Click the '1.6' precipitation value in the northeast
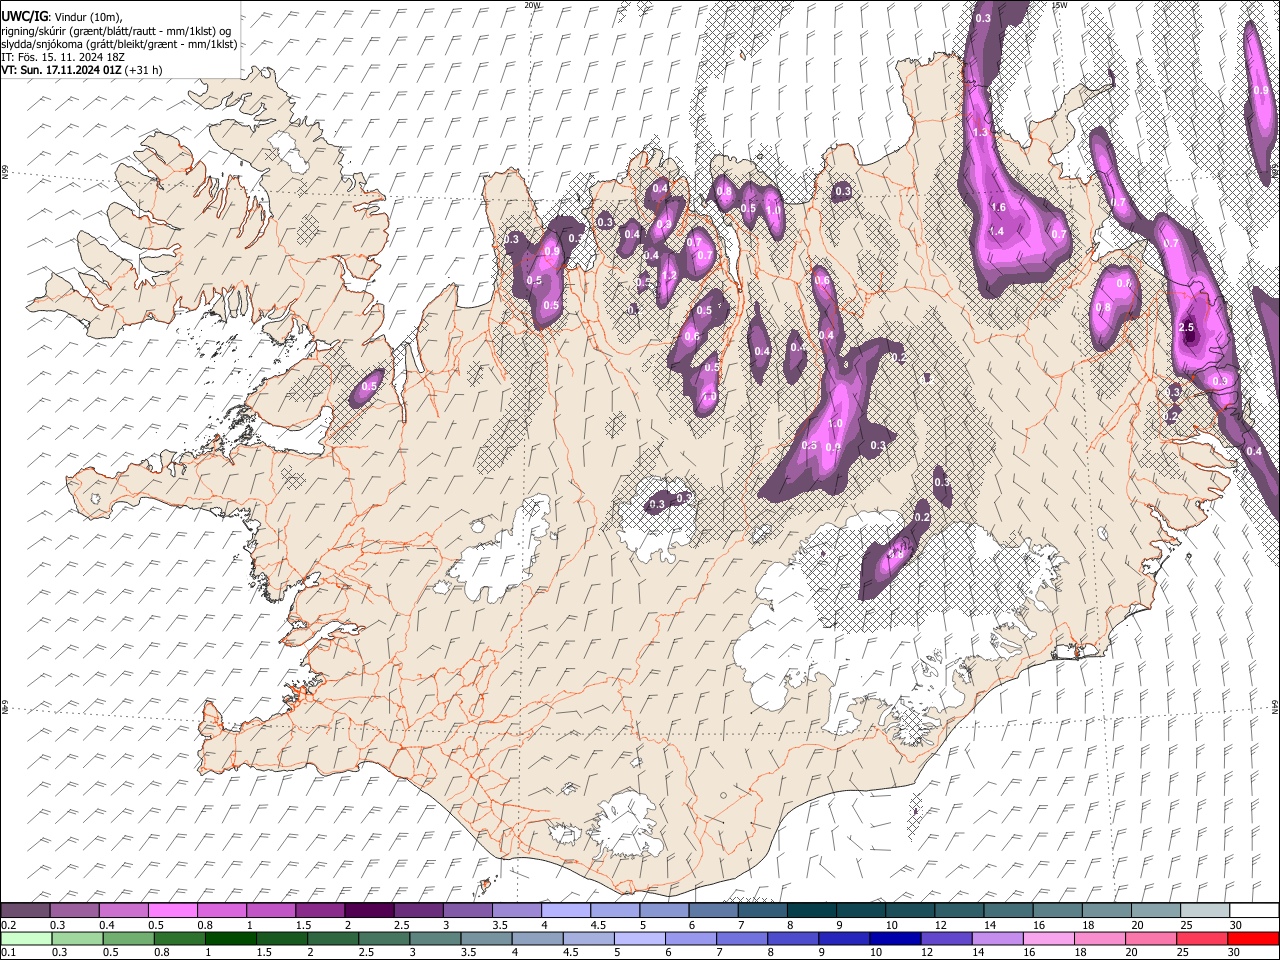Screen dimensions: 1280x960 pyautogui.click(x=997, y=207)
